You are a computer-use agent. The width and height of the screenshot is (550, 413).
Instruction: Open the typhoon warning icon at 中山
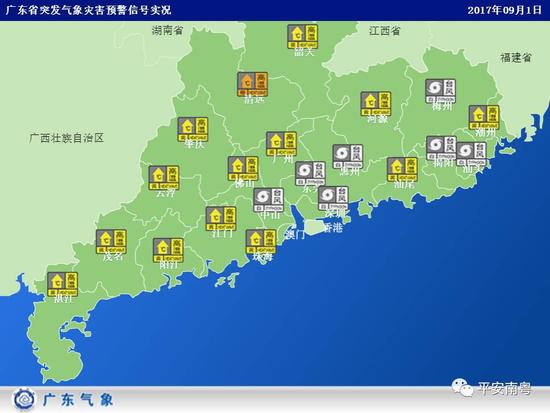pyautogui.click(x=268, y=200)
